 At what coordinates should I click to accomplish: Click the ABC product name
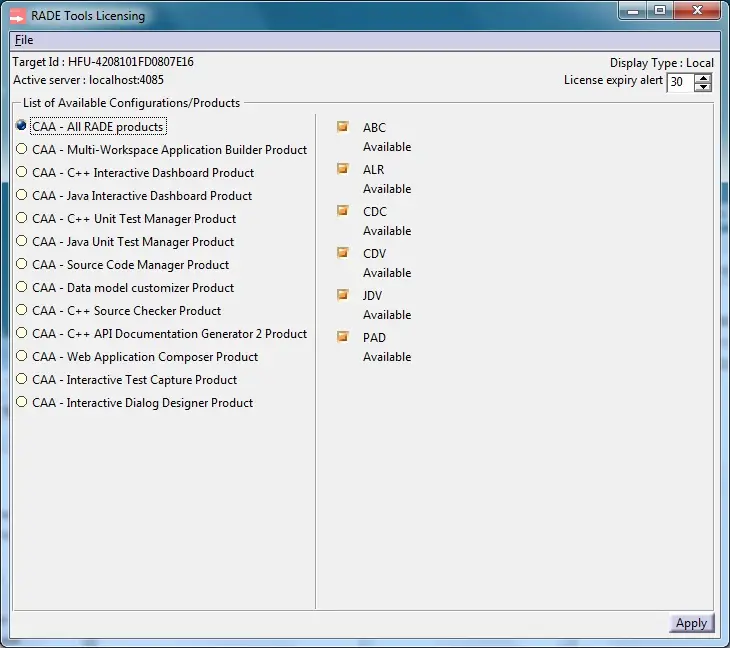374,128
